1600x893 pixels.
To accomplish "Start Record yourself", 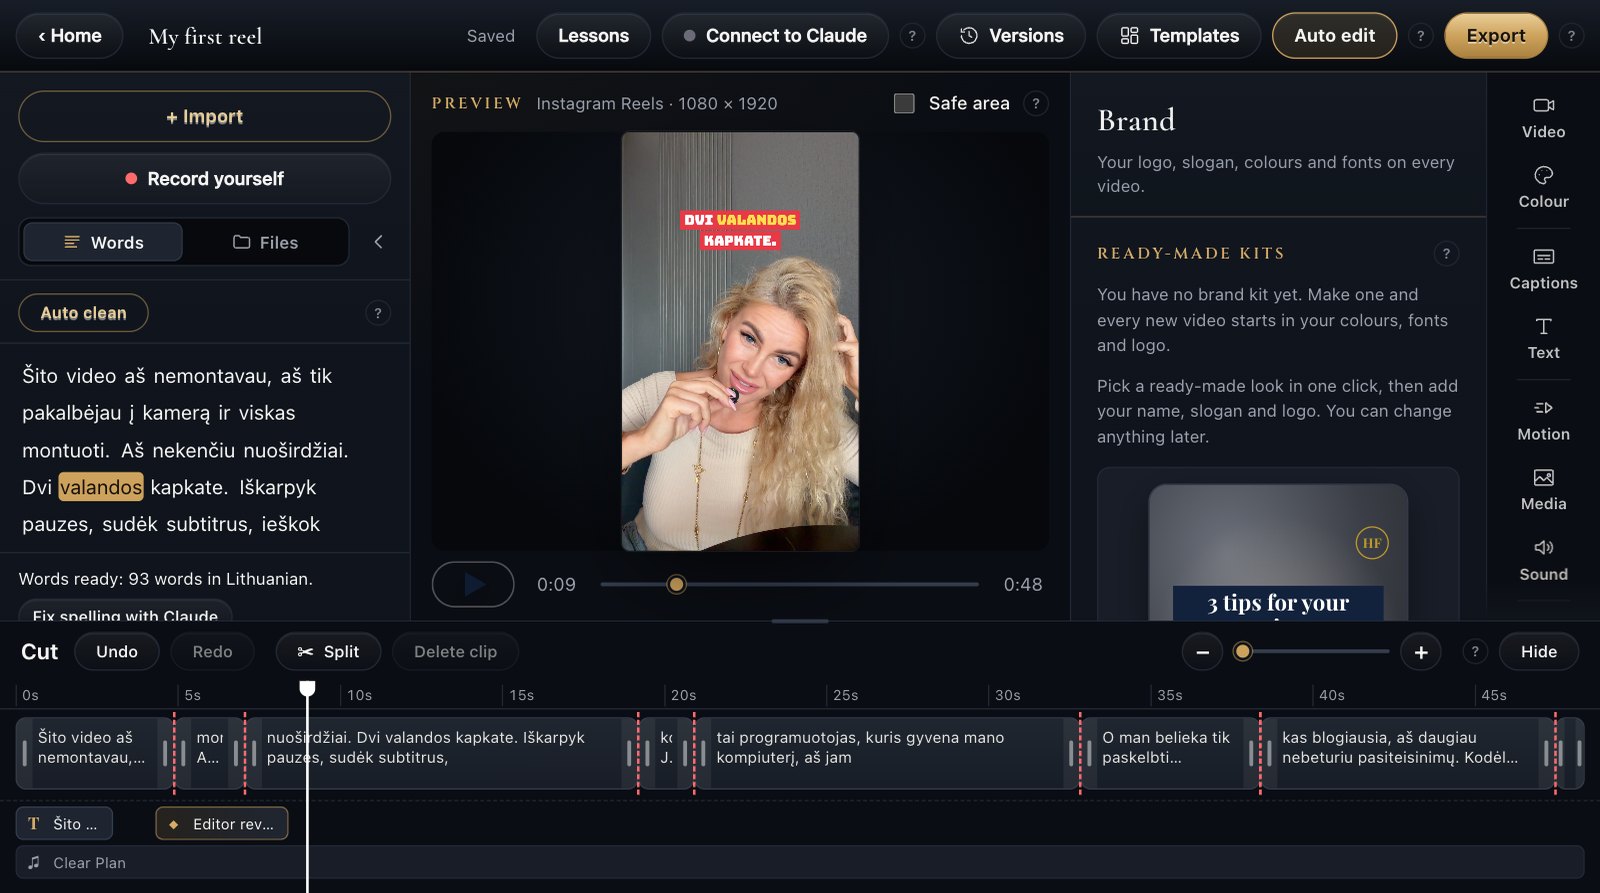I will (x=204, y=179).
